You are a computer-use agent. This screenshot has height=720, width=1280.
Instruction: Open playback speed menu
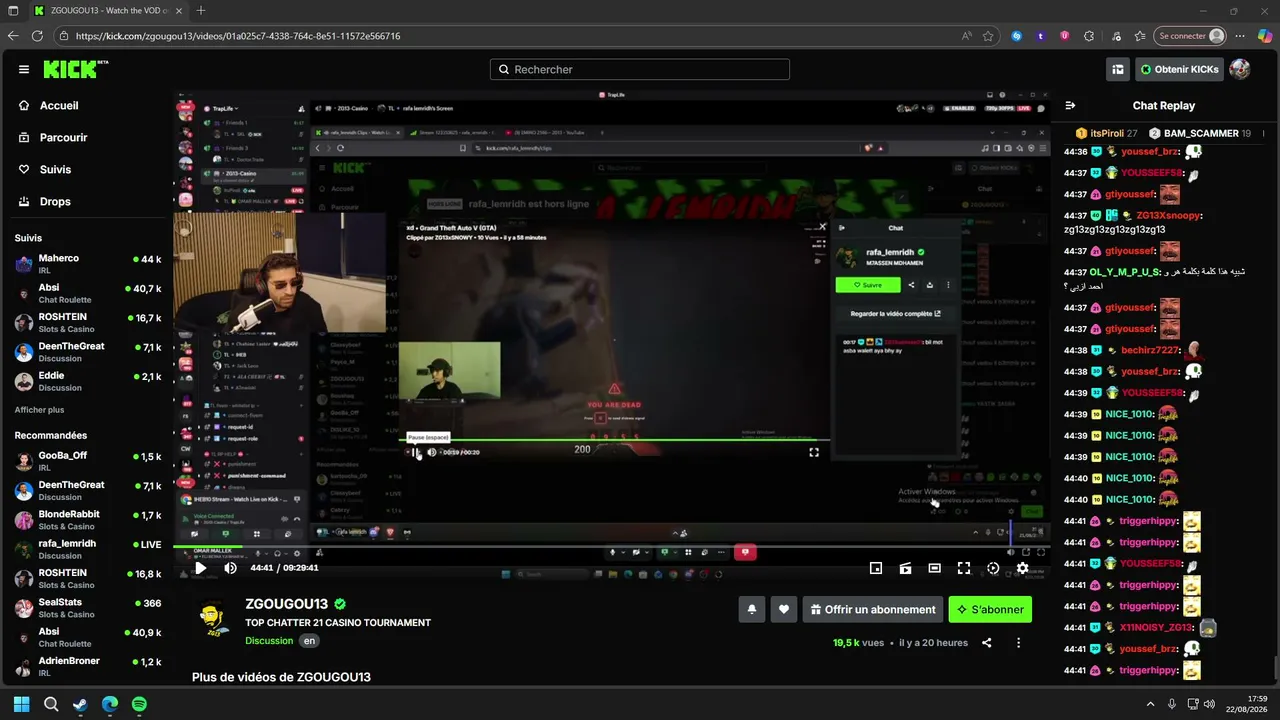tap(993, 568)
